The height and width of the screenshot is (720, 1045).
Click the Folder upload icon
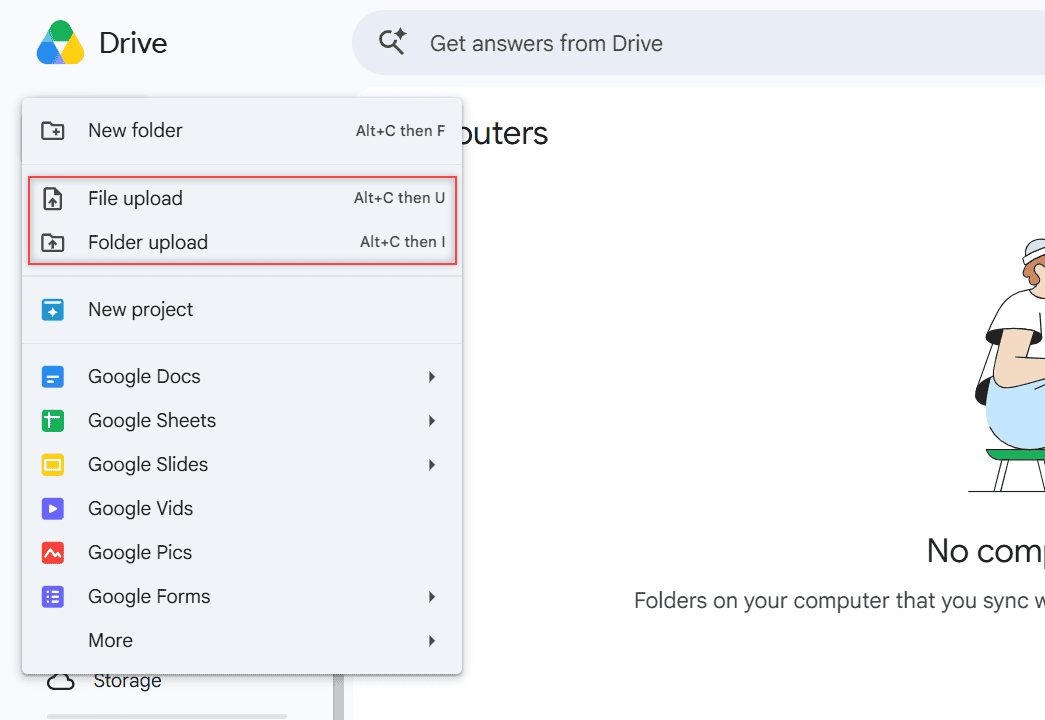[53, 243]
